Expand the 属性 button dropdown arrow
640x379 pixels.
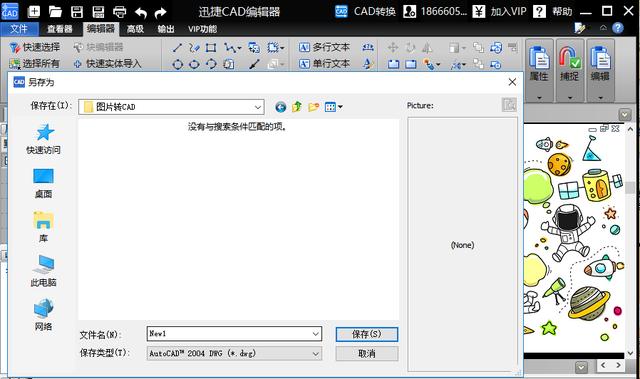(x=539, y=98)
